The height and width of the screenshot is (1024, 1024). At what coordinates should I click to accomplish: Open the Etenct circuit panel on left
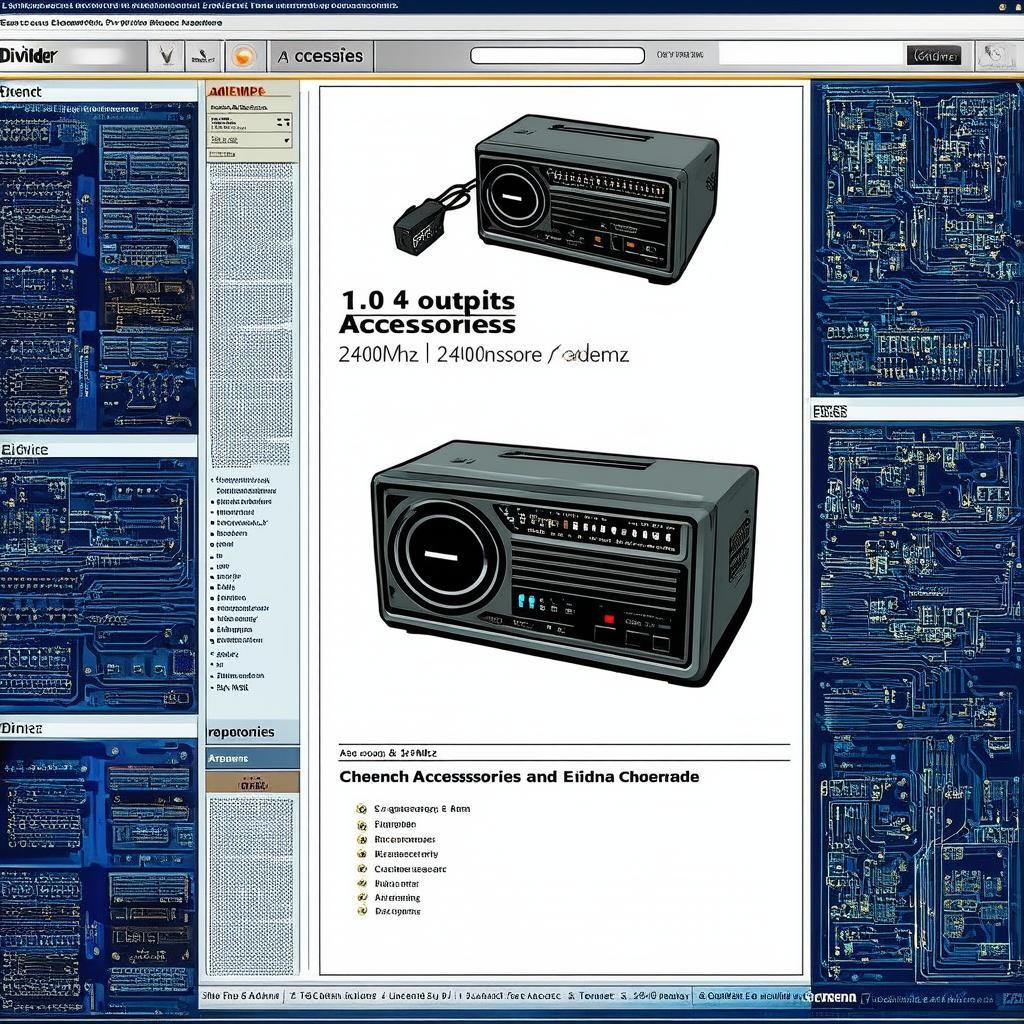(x=98, y=265)
